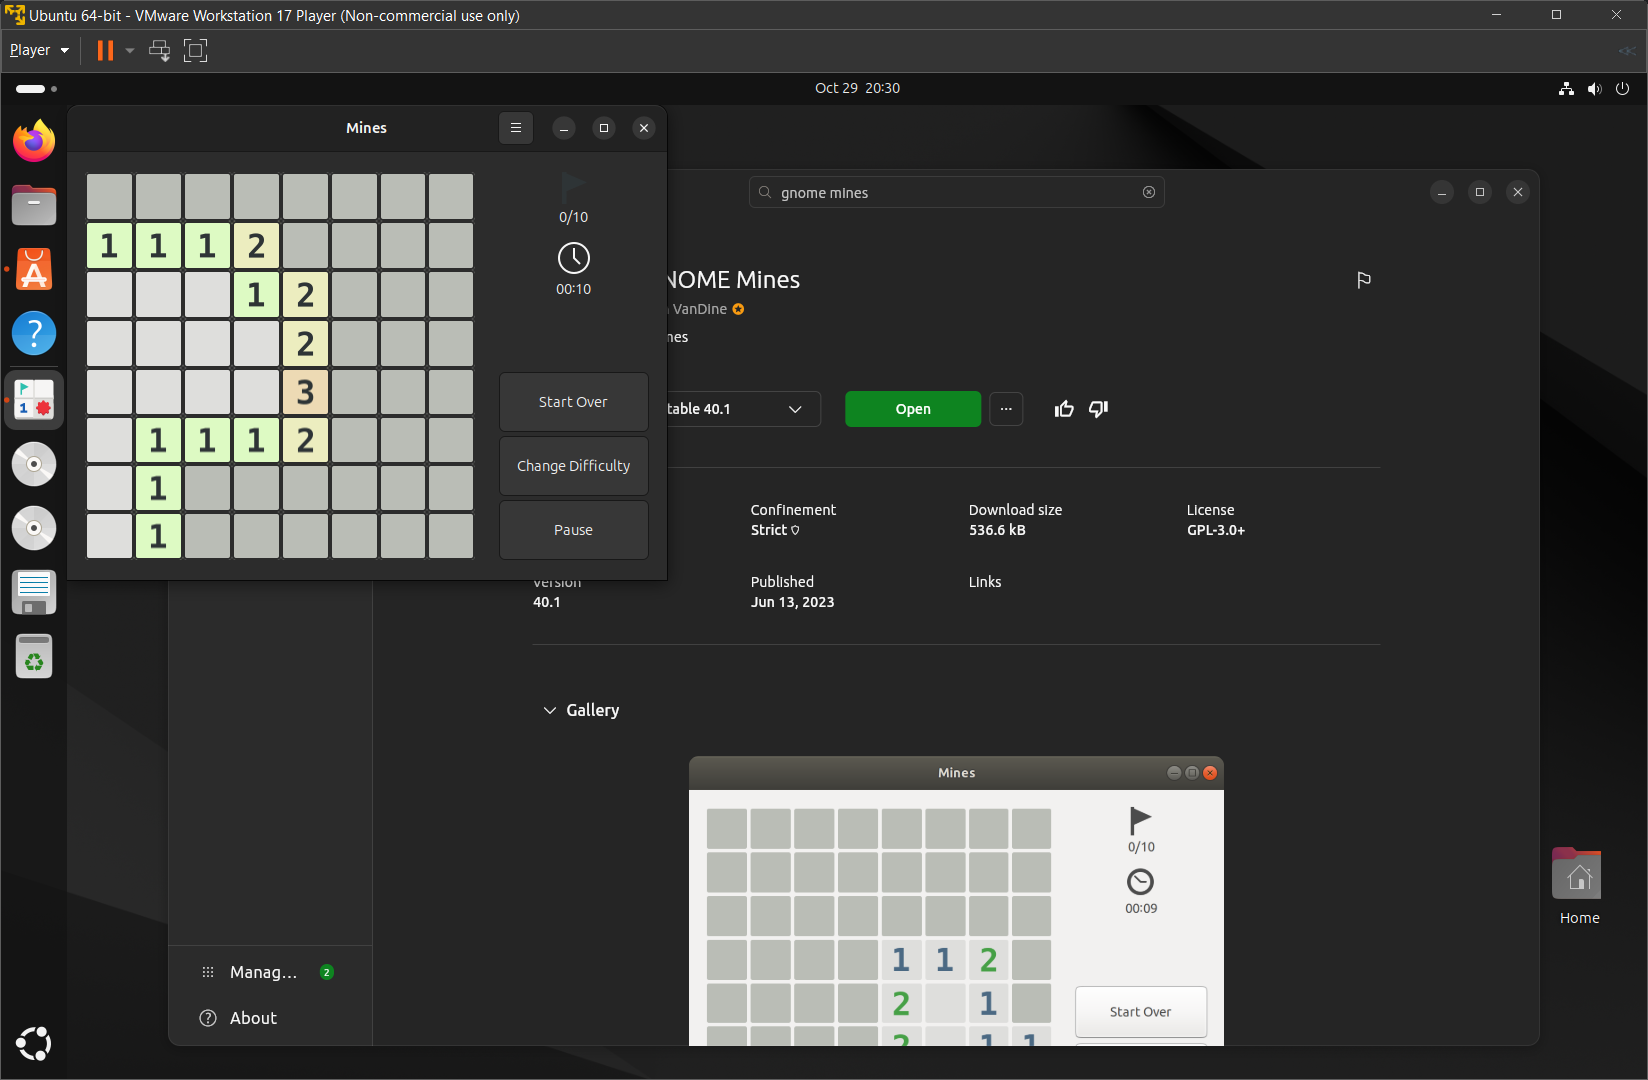Click the Jun 13, 2023 published date
1648x1080 pixels.
coord(792,602)
